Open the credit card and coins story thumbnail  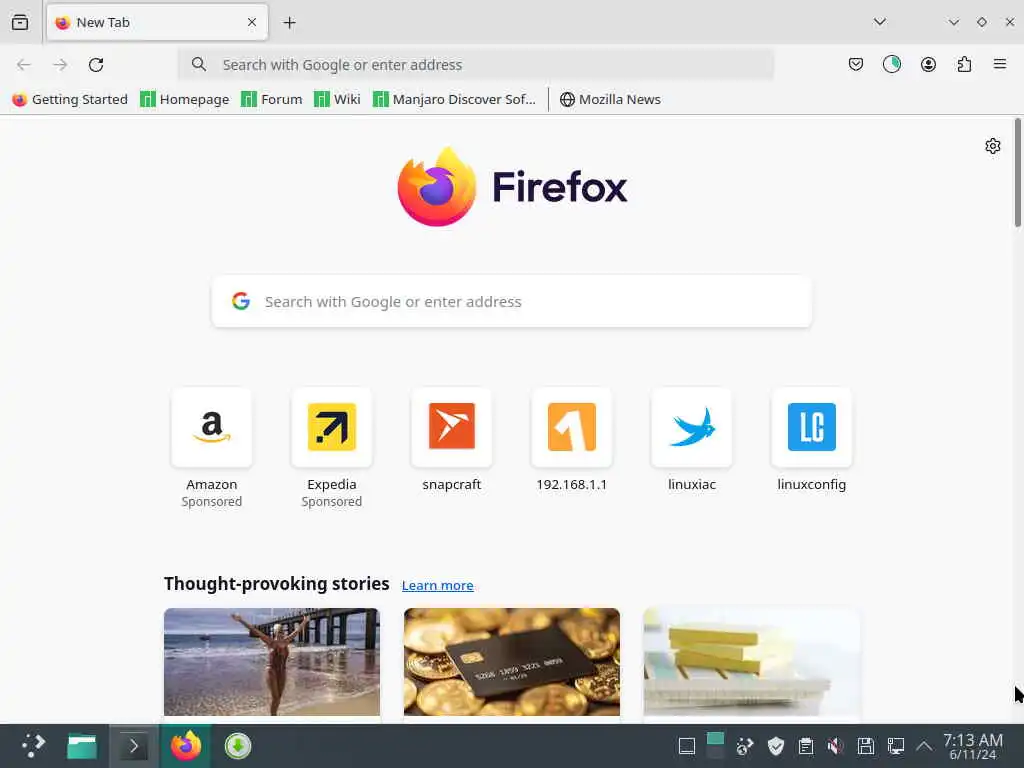click(511, 662)
